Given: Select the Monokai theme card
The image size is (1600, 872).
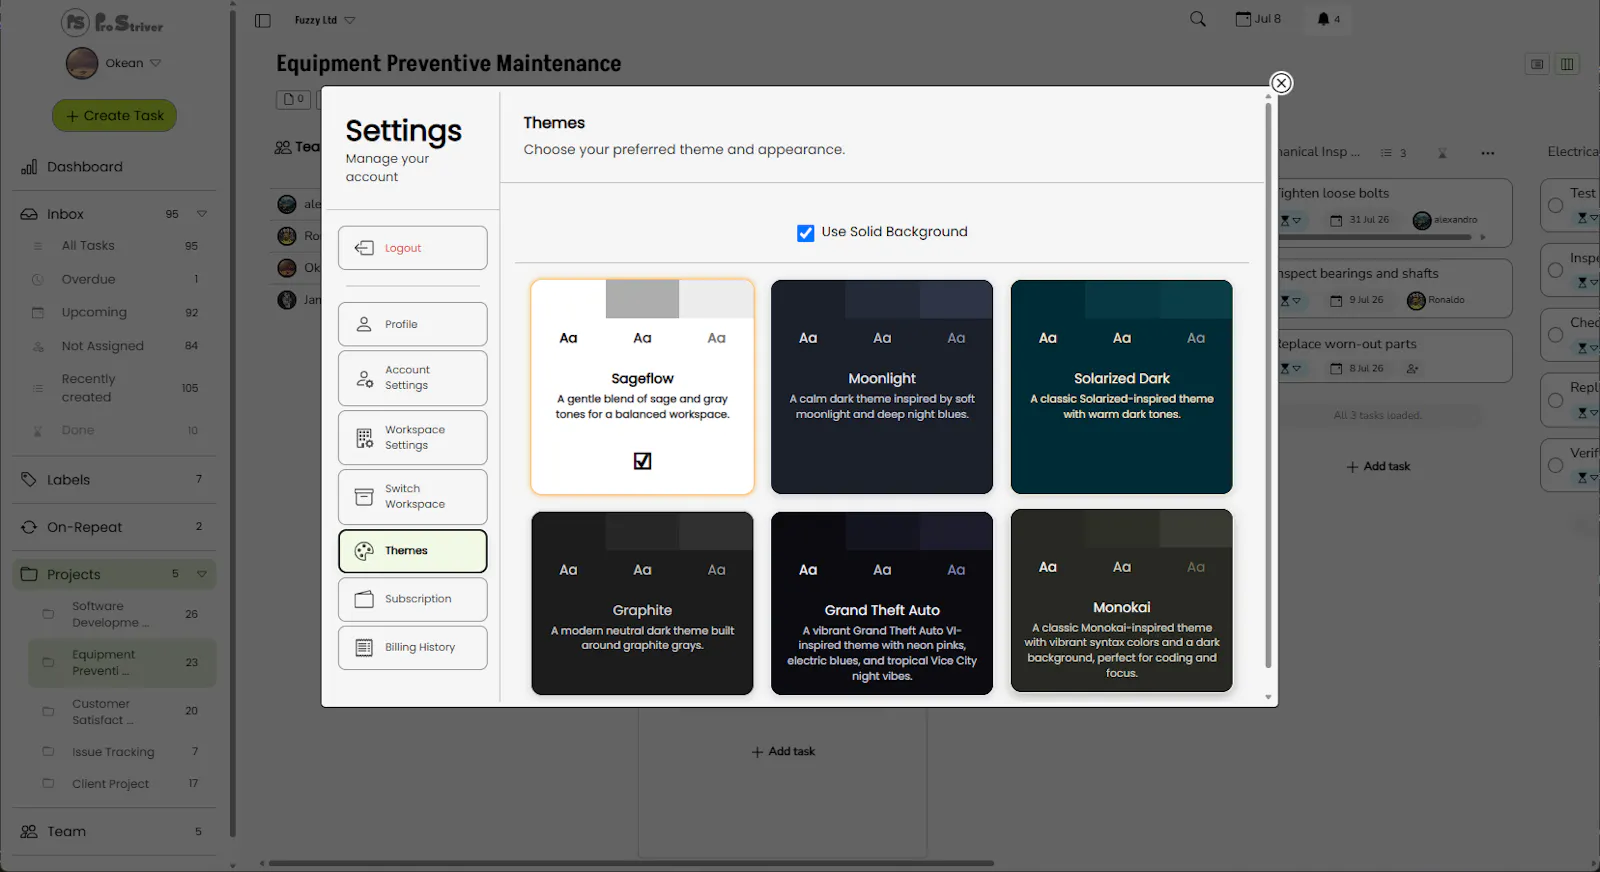Looking at the screenshot, I should 1121,601.
